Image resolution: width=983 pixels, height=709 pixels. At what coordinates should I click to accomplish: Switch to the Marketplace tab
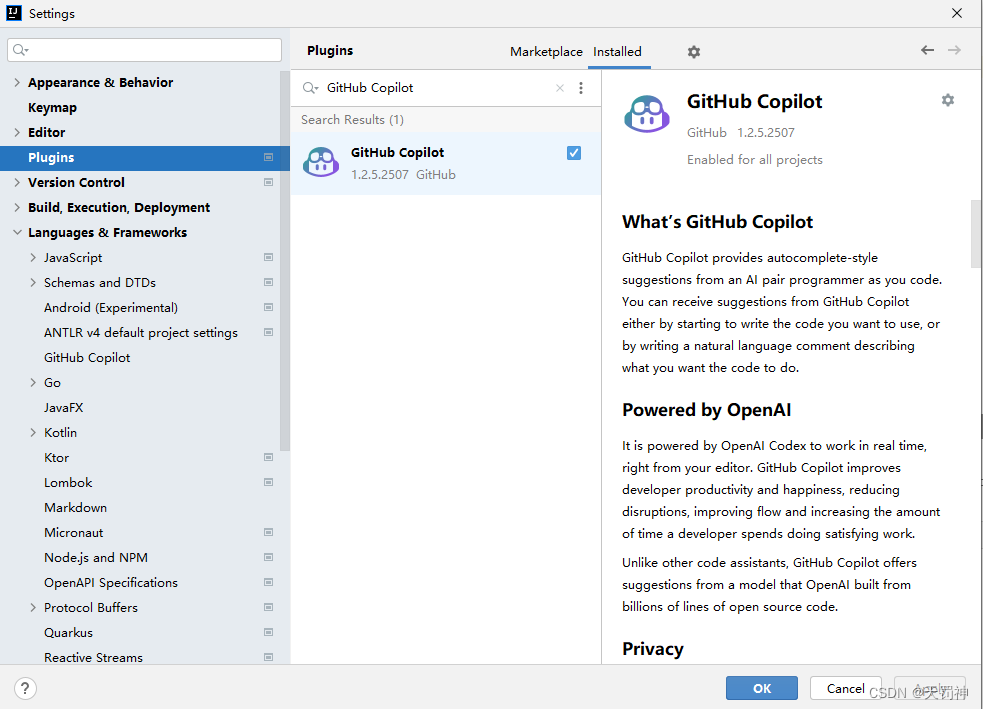(546, 52)
